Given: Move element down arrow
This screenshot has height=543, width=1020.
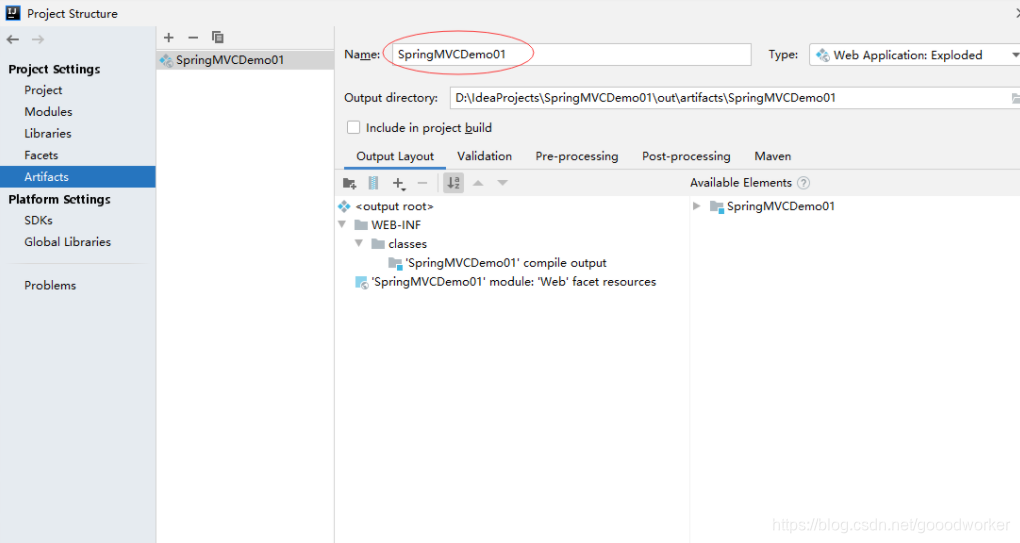Looking at the screenshot, I should (502, 183).
